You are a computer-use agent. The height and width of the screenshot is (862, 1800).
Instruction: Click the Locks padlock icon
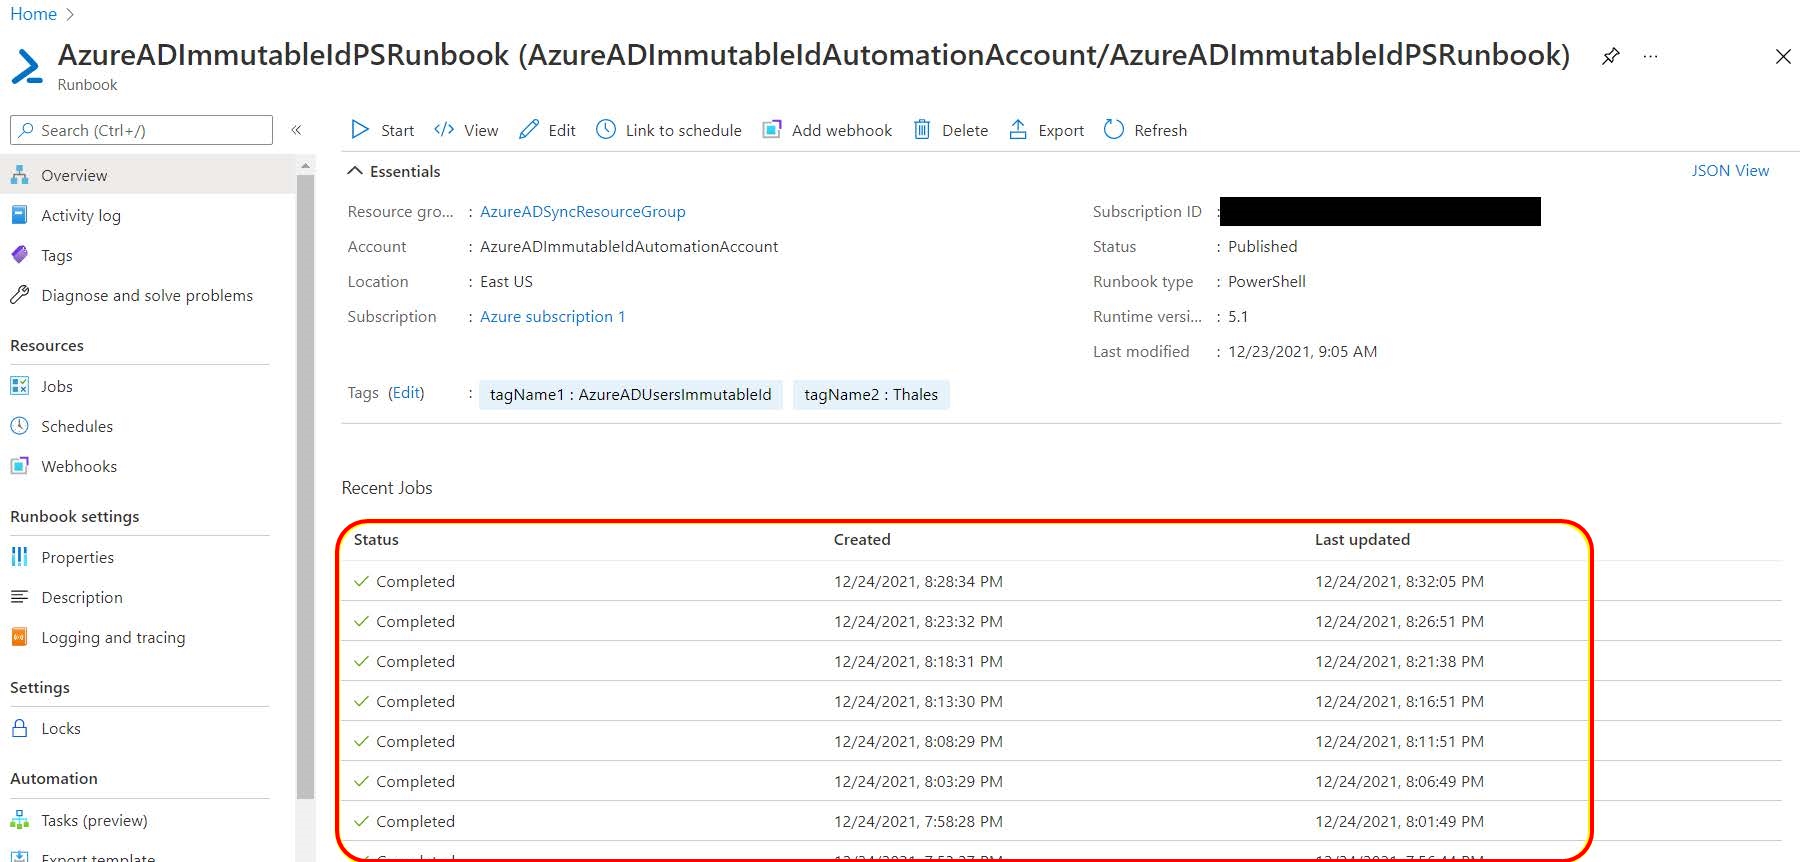pos(19,728)
